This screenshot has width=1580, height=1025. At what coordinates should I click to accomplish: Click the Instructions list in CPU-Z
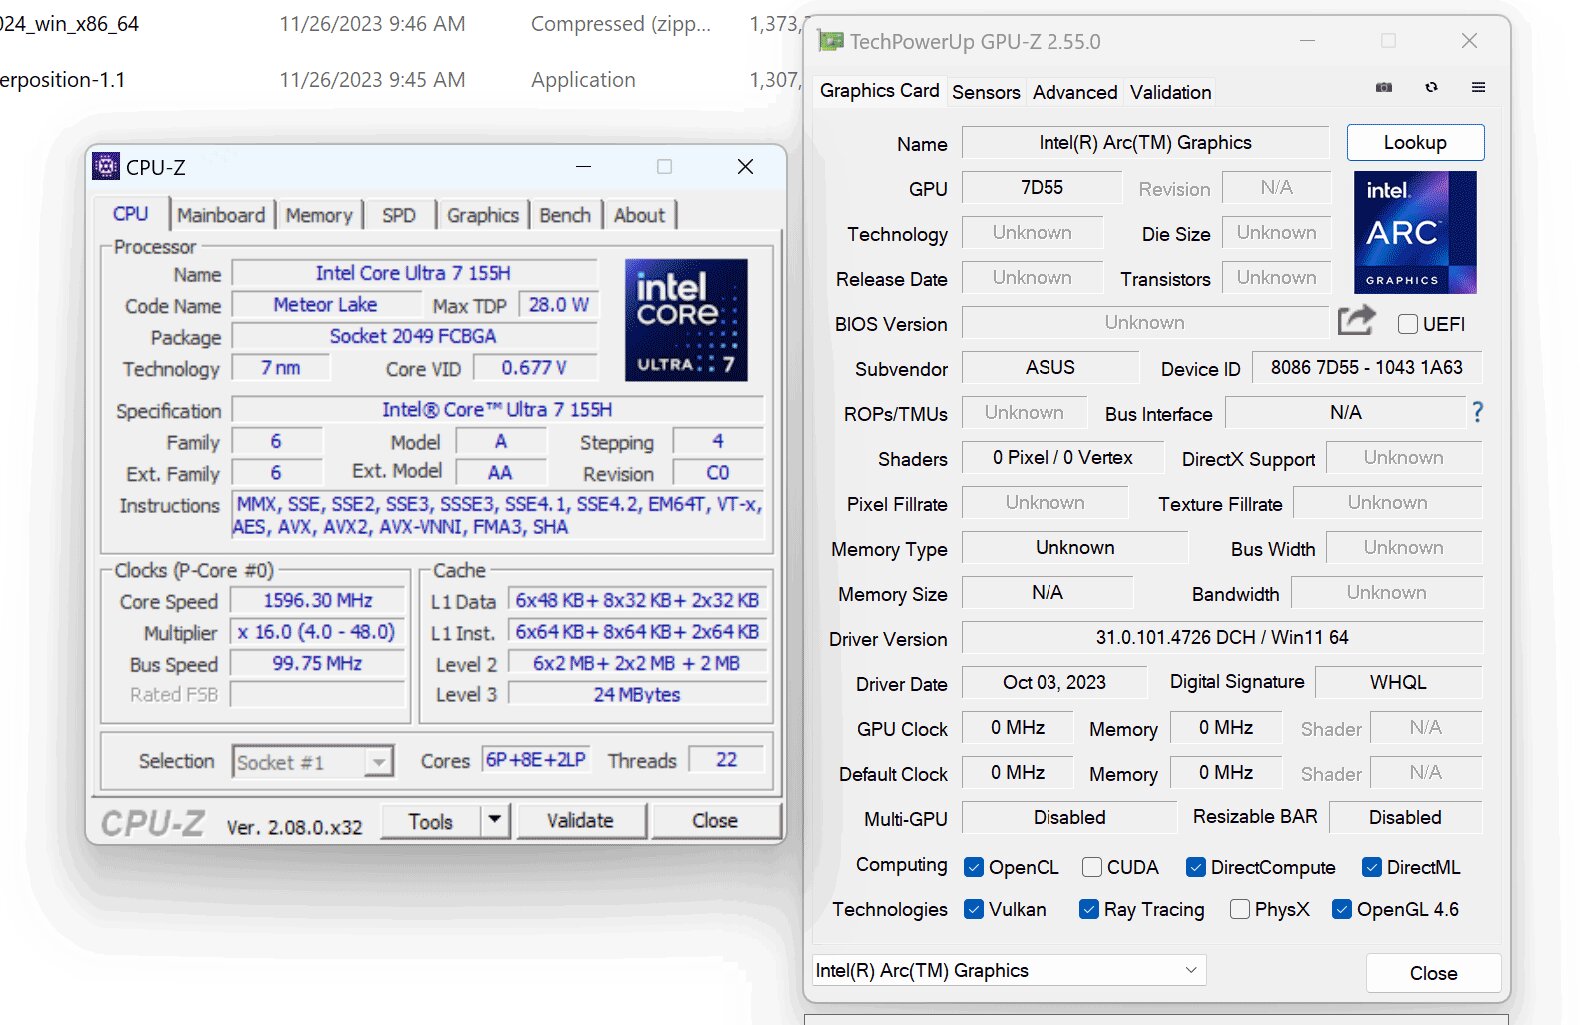point(498,516)
